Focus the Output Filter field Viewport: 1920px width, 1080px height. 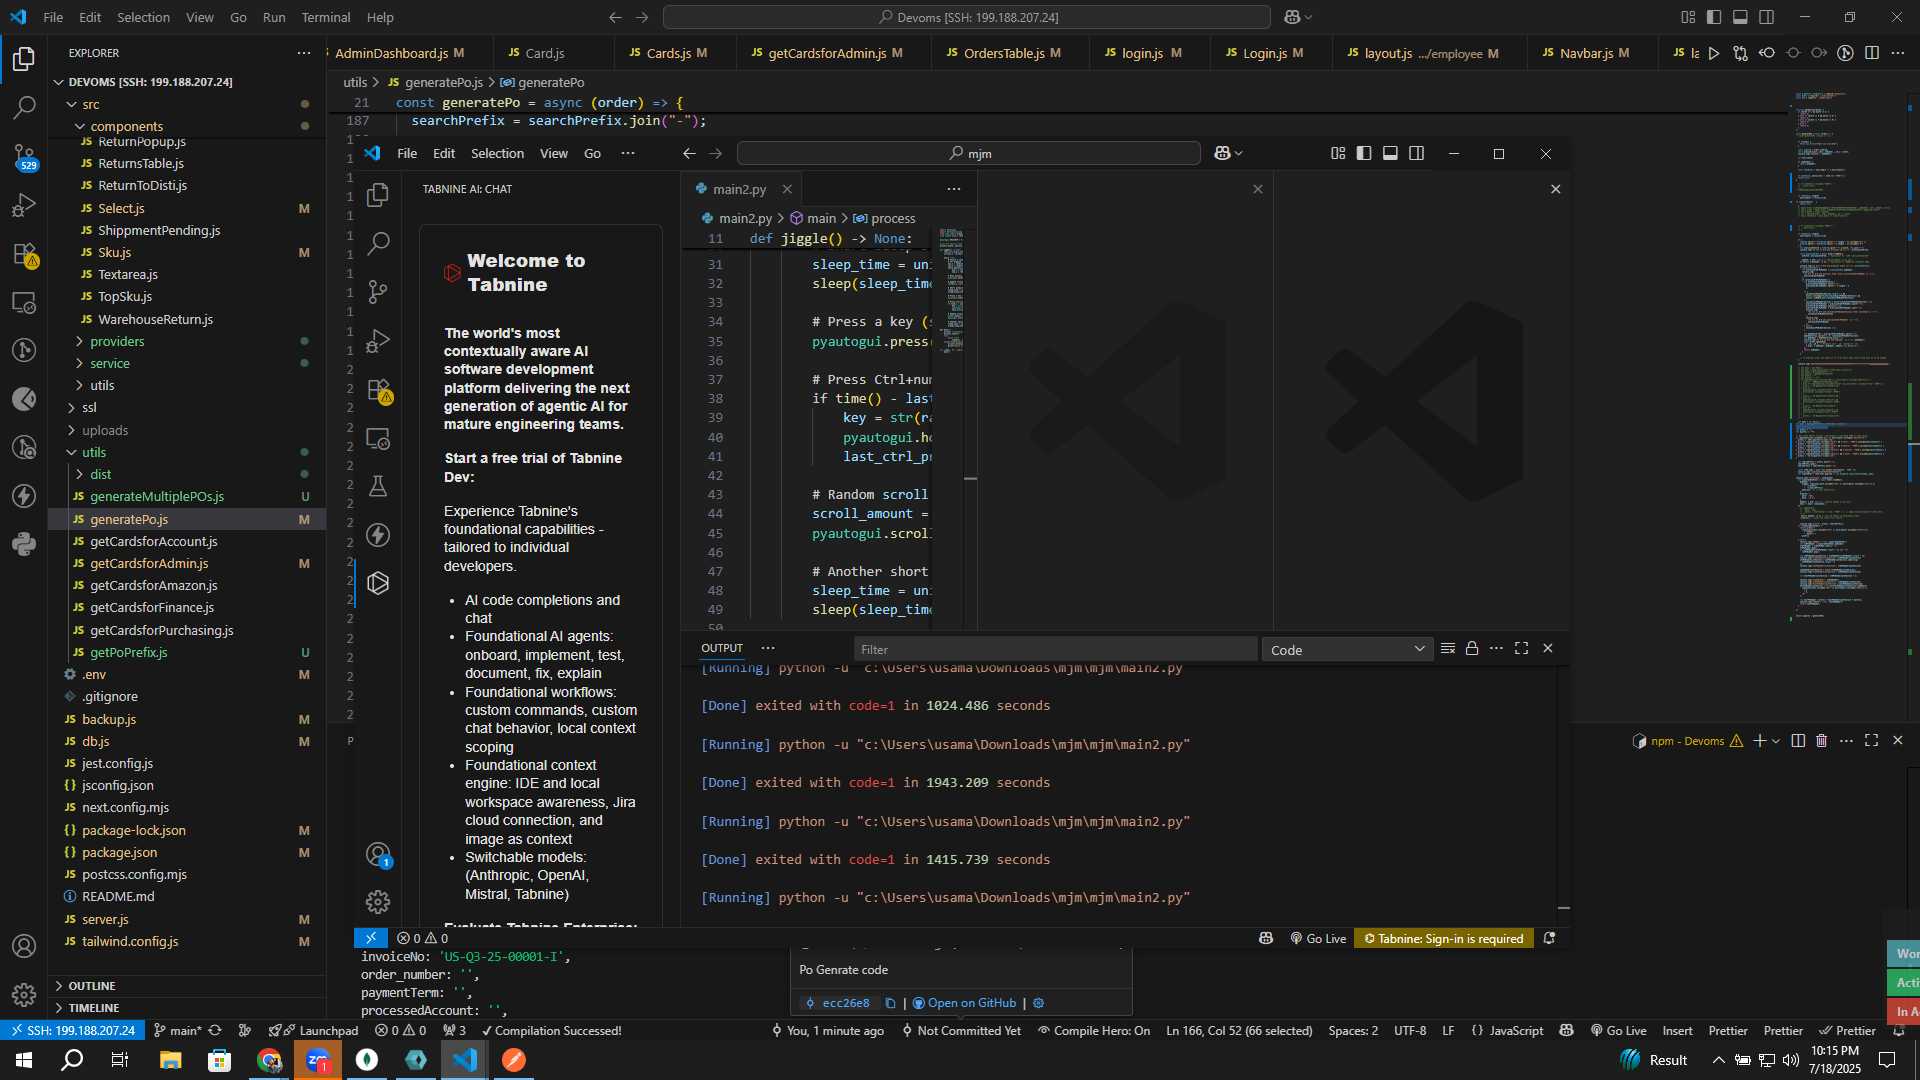pyautogui.click(x=1055, y=650)
